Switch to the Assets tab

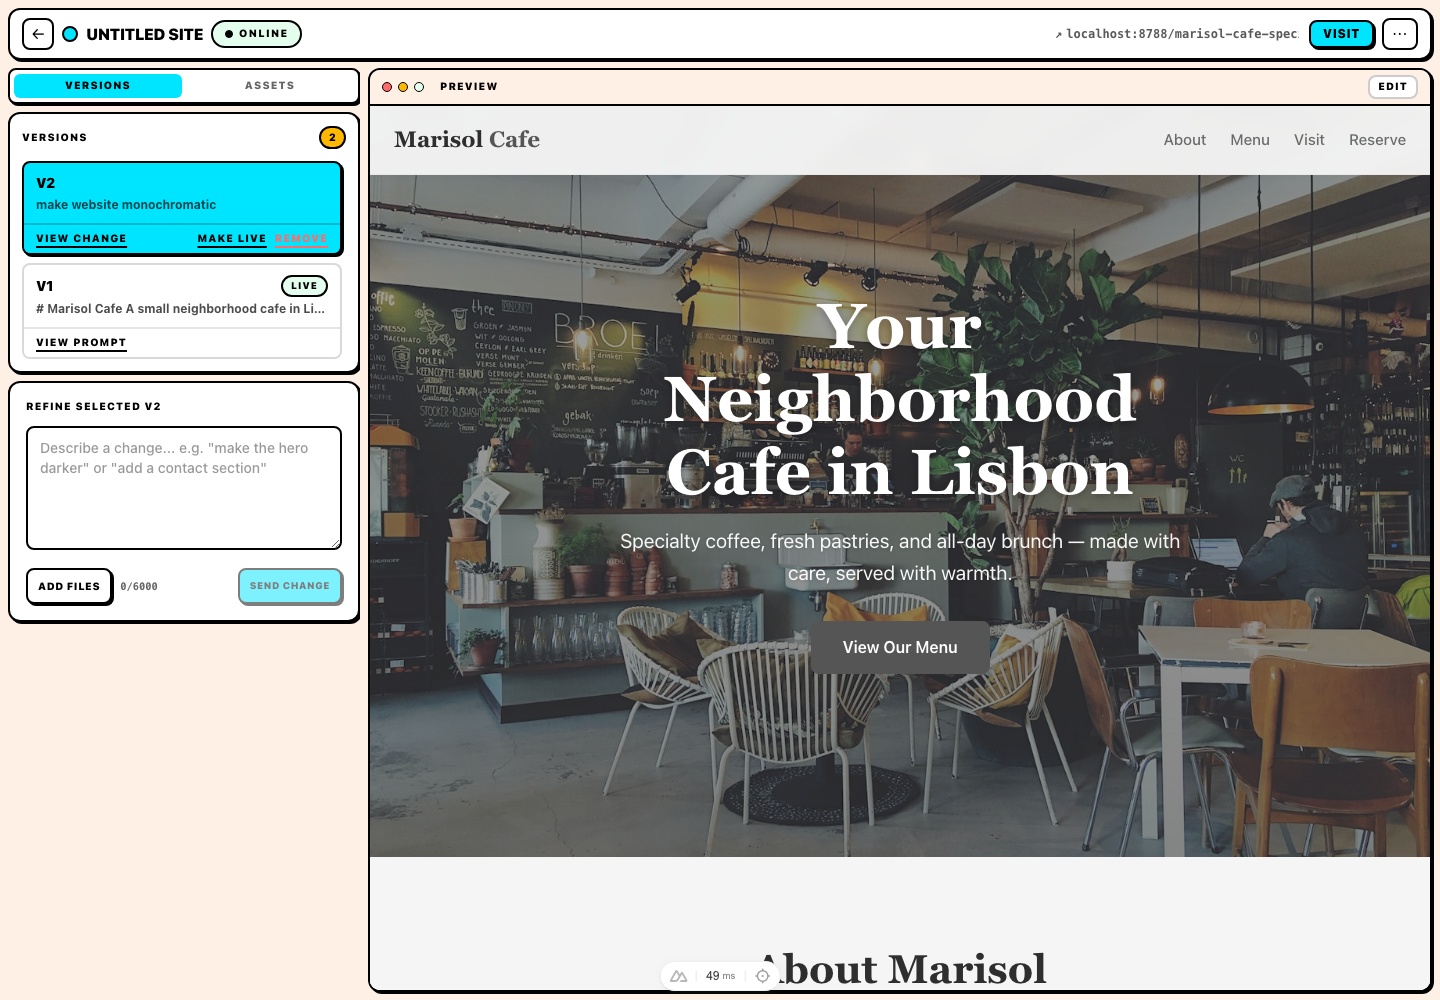pos(270,86)
